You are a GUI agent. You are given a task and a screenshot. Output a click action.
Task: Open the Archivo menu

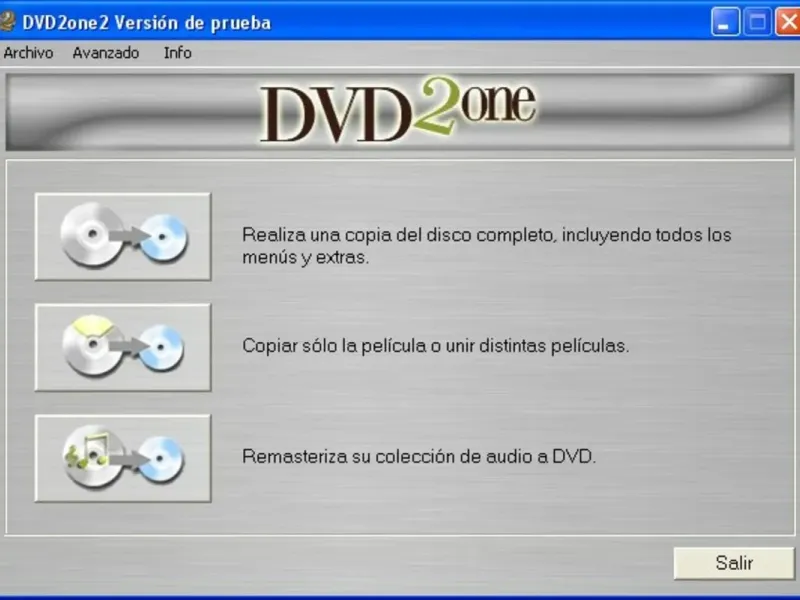(x=28, y=53)
